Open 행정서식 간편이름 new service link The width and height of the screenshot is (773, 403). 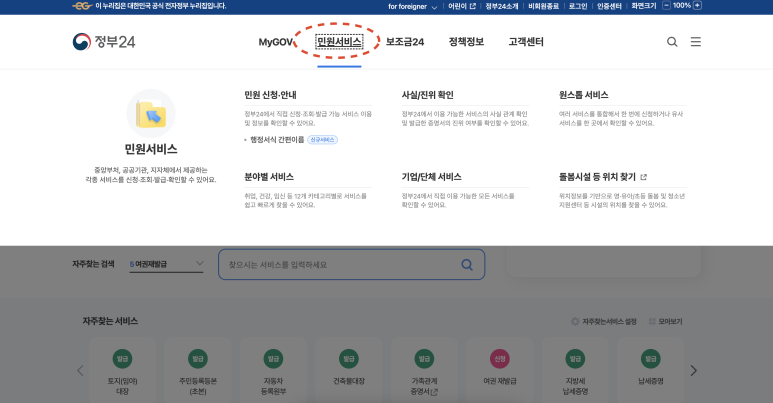coord(277,140)
